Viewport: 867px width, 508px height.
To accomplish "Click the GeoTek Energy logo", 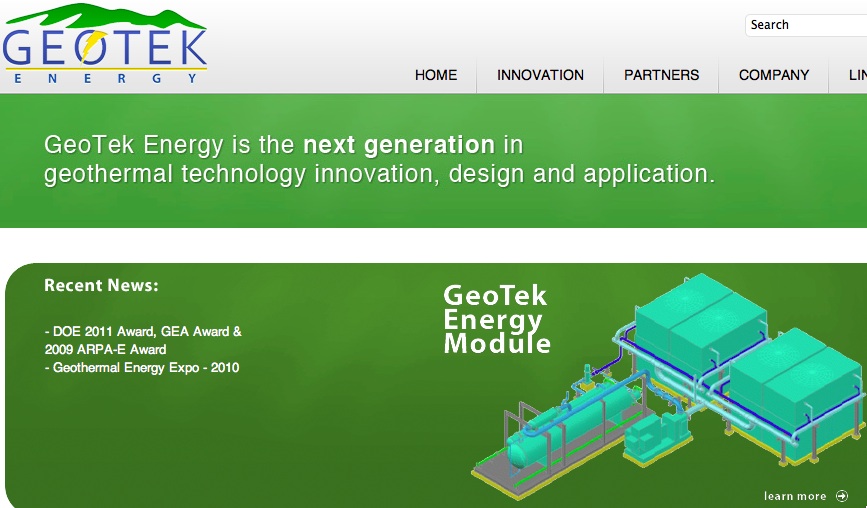I will (x=104, y=45).
